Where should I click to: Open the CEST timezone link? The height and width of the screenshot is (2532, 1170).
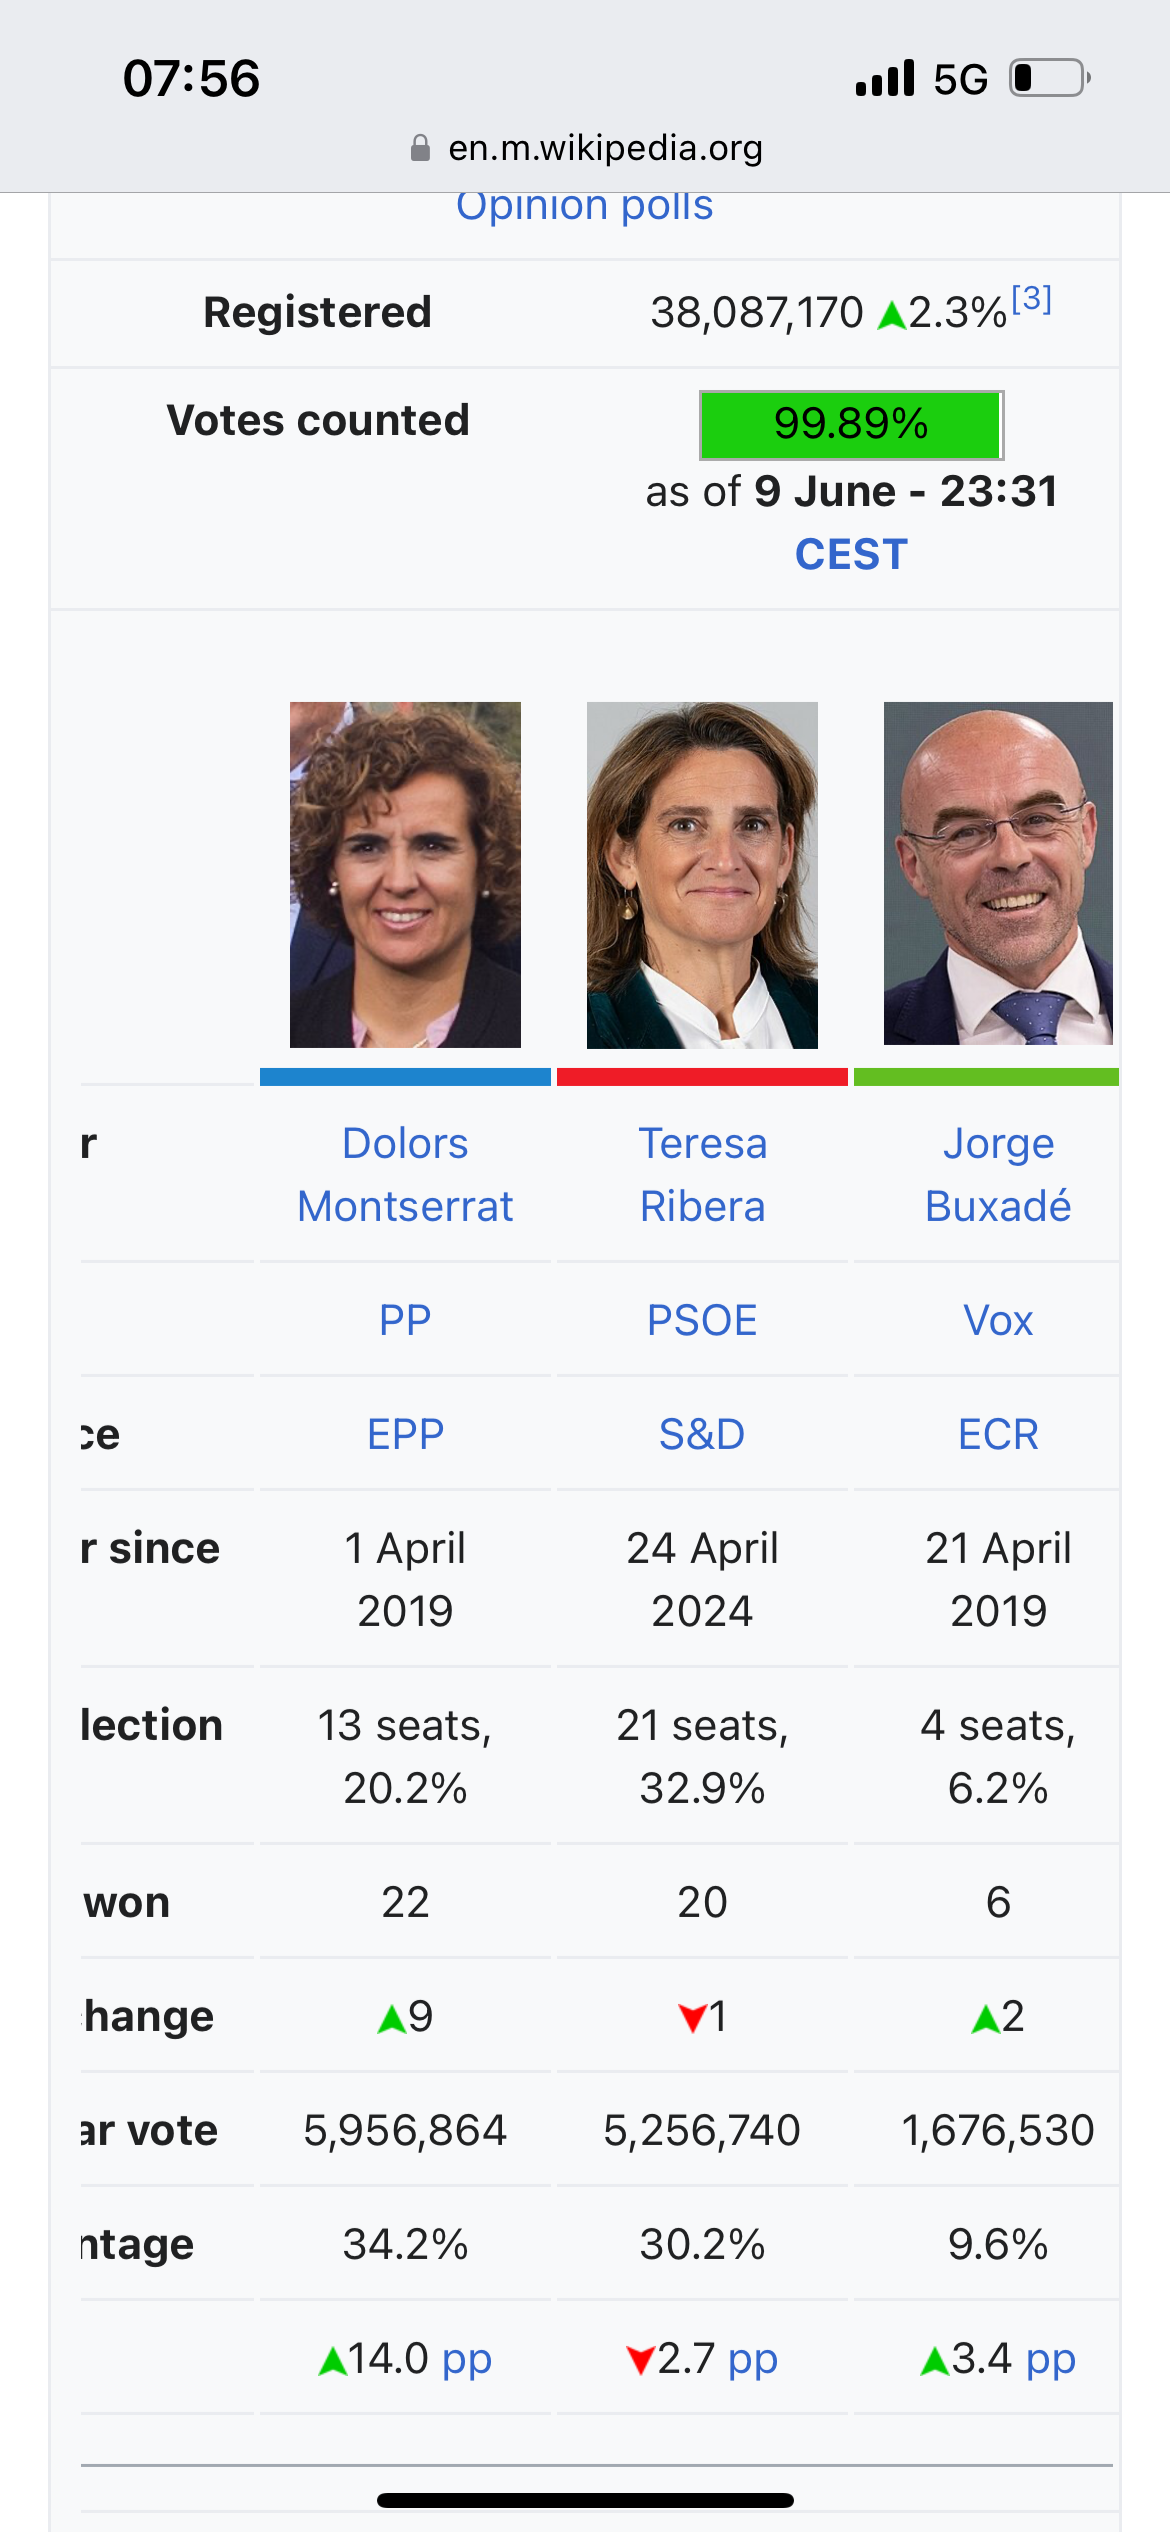point(851,554)
